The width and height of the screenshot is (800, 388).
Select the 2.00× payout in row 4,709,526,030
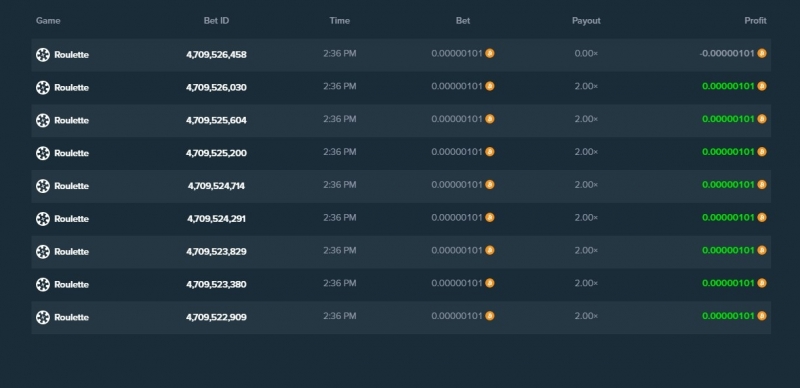[x=586, y=86]
